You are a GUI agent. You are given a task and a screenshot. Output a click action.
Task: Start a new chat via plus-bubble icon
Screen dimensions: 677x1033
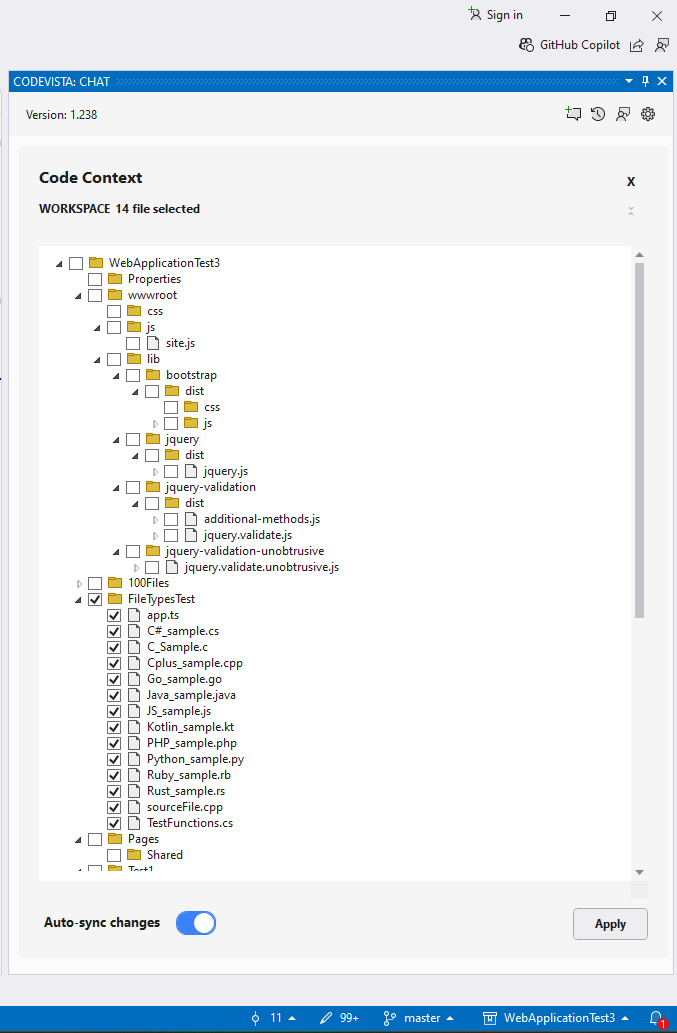[573, 114]
